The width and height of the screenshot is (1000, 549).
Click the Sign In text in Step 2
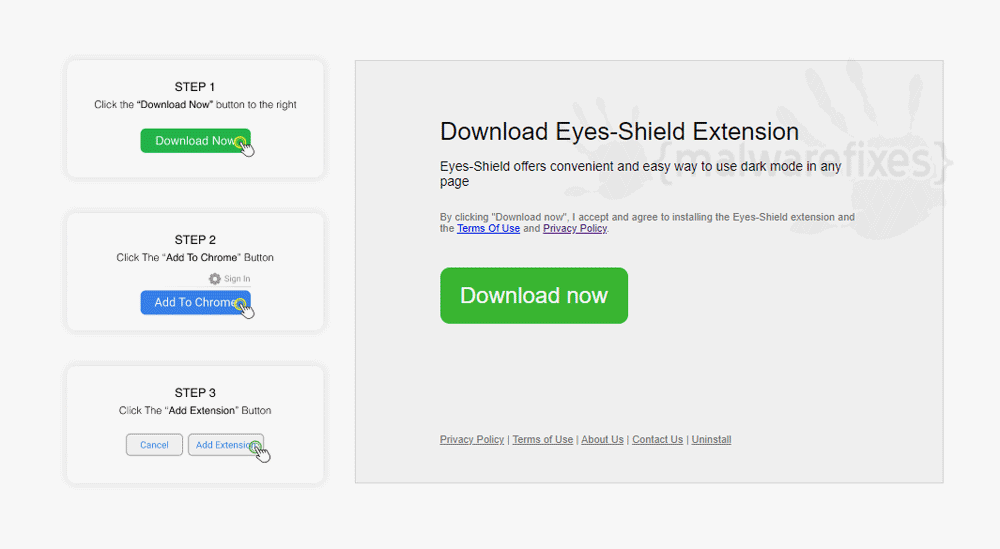[237, 279]
